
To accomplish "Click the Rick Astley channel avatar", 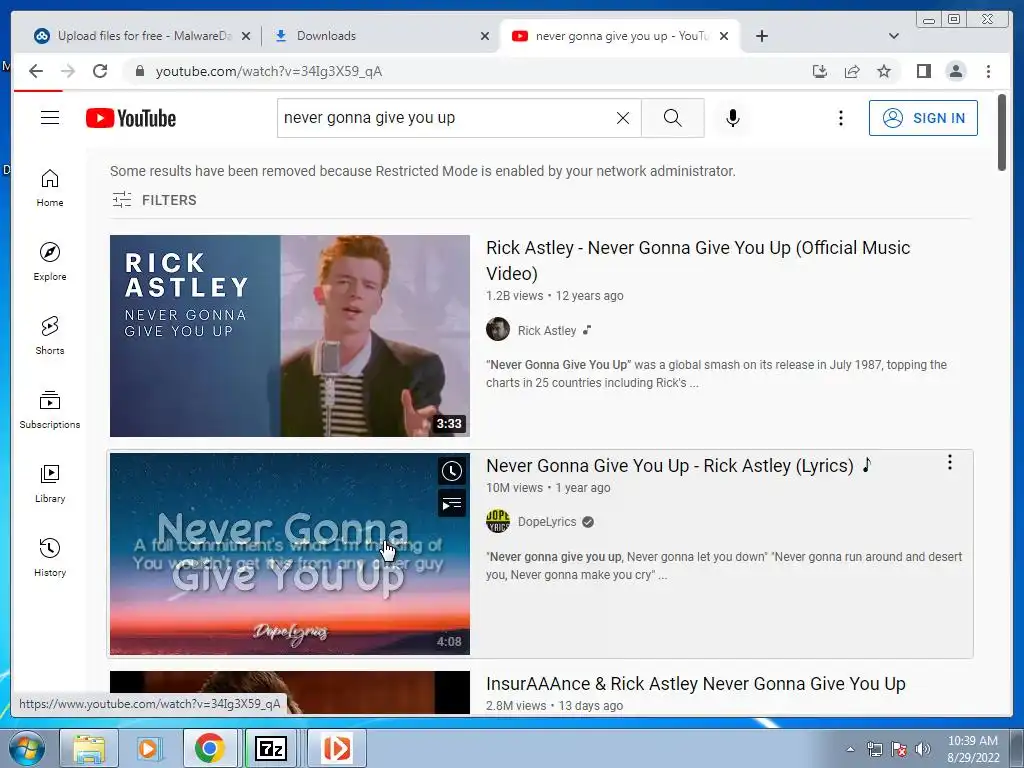I will pyautogui.click(x=498, y=329).
